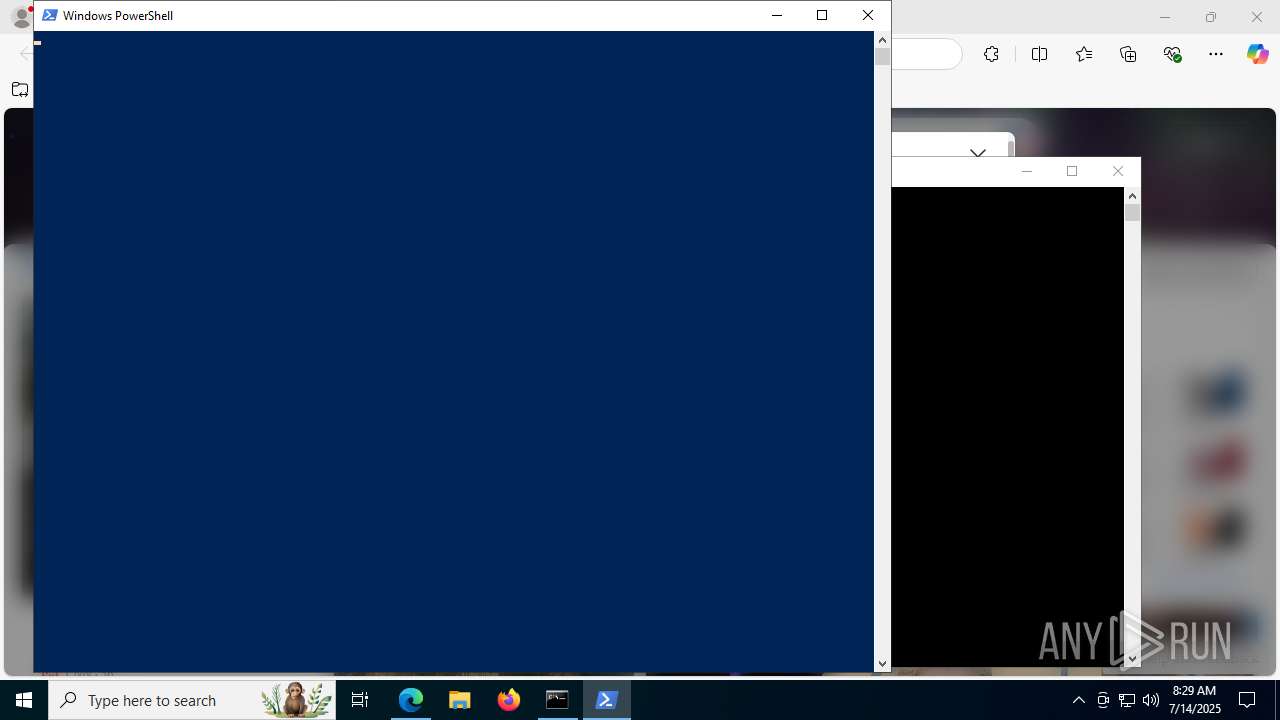The height and width of the screenshot is (720, 1280).
Task: Click the monkey illustration in the search box
Action: pyautogui.click(x=296, y=700)
